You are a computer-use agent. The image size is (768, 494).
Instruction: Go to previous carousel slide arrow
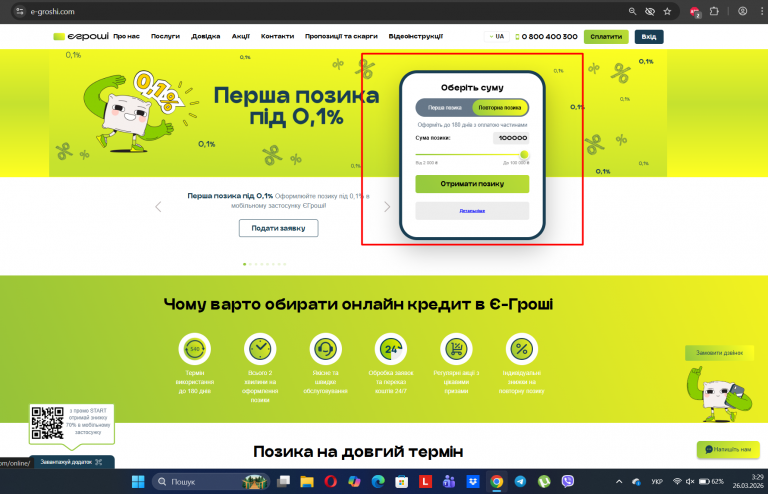pyautogui.click(x=158, y=207)
